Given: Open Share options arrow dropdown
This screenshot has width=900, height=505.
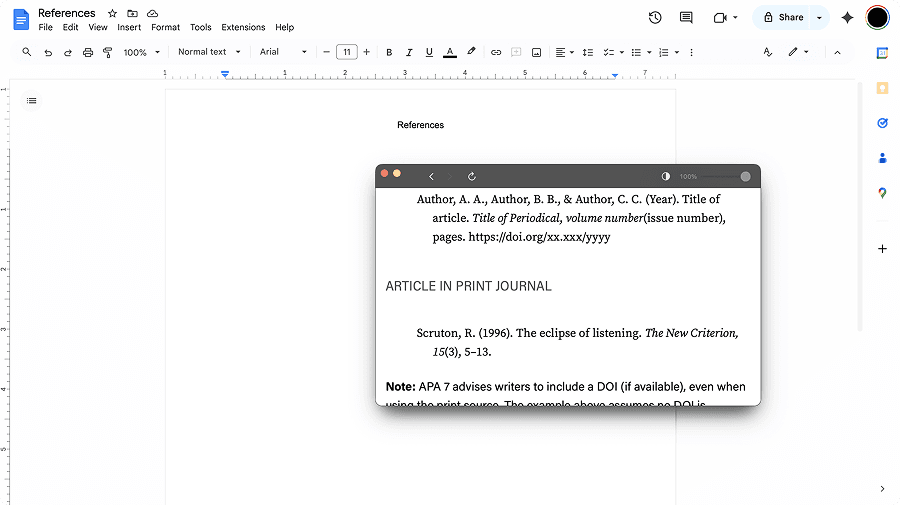Looking at the screenshot, I should (x=819, y=18).
